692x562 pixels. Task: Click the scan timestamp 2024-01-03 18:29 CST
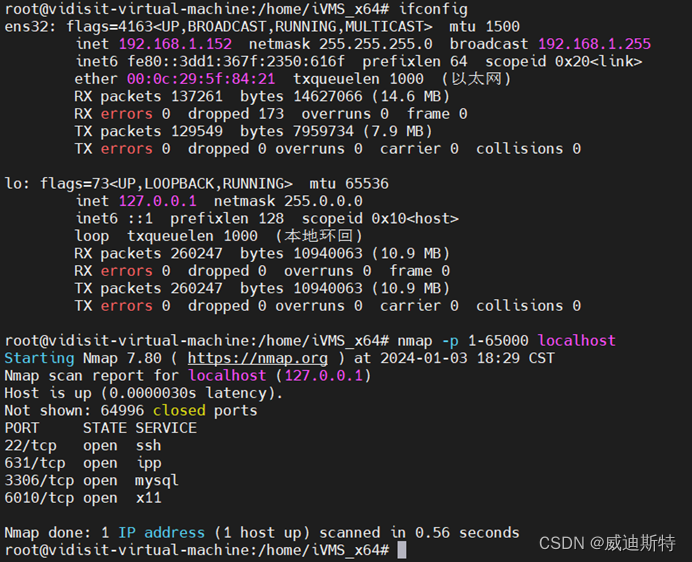point(468,358)
